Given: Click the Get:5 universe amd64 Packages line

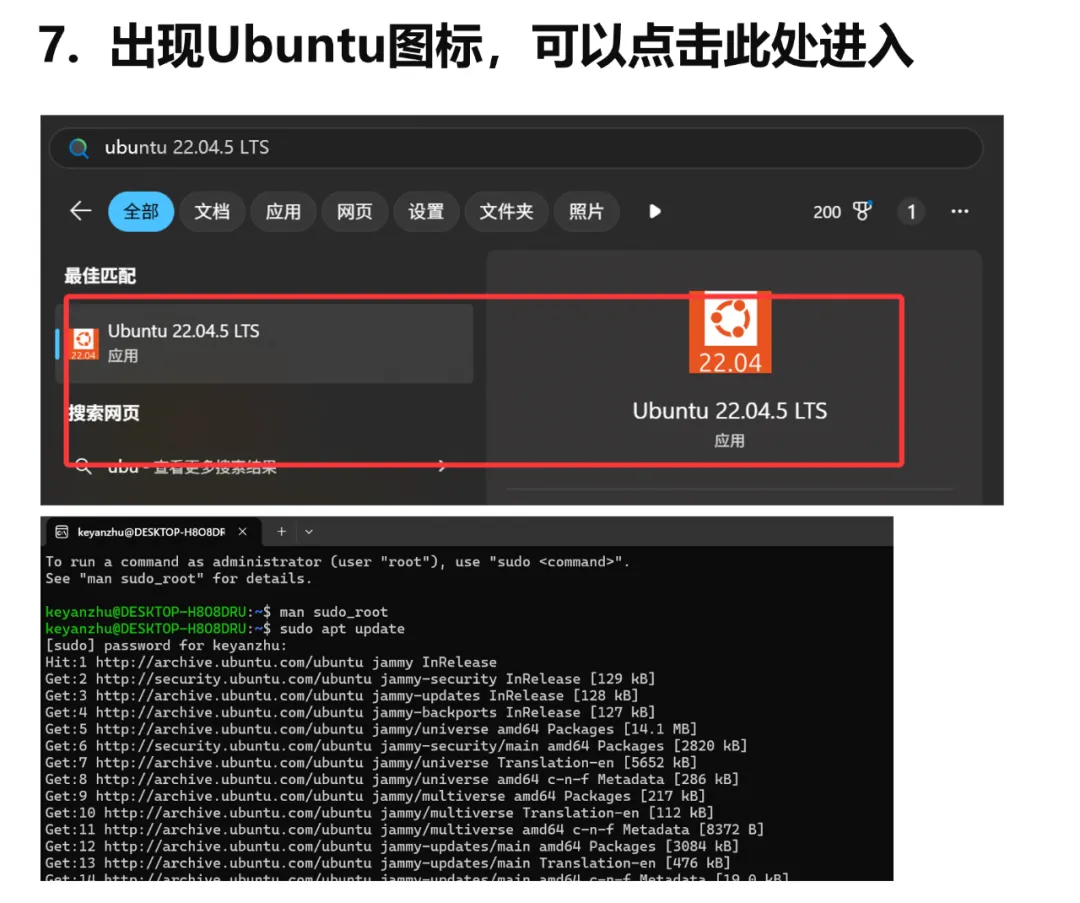Looking at the screenshot, I should coord(371,729).
